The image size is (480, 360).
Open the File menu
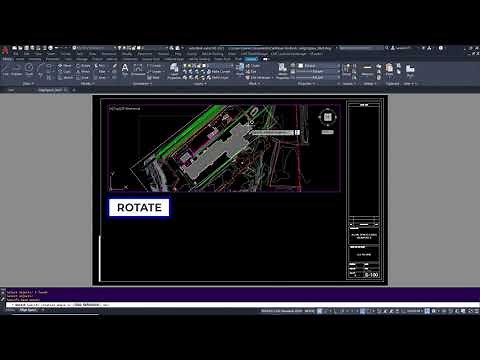(x=15, y=54)
